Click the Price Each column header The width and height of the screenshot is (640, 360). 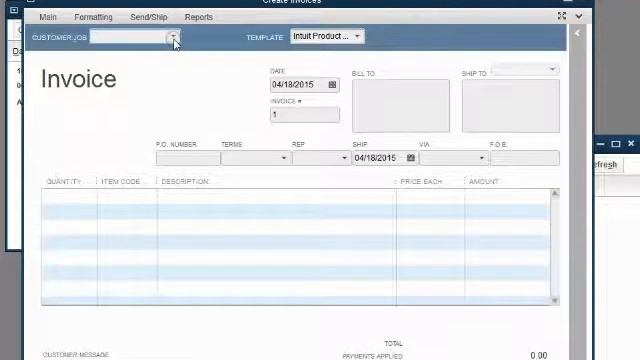click(x=421, y=182)
